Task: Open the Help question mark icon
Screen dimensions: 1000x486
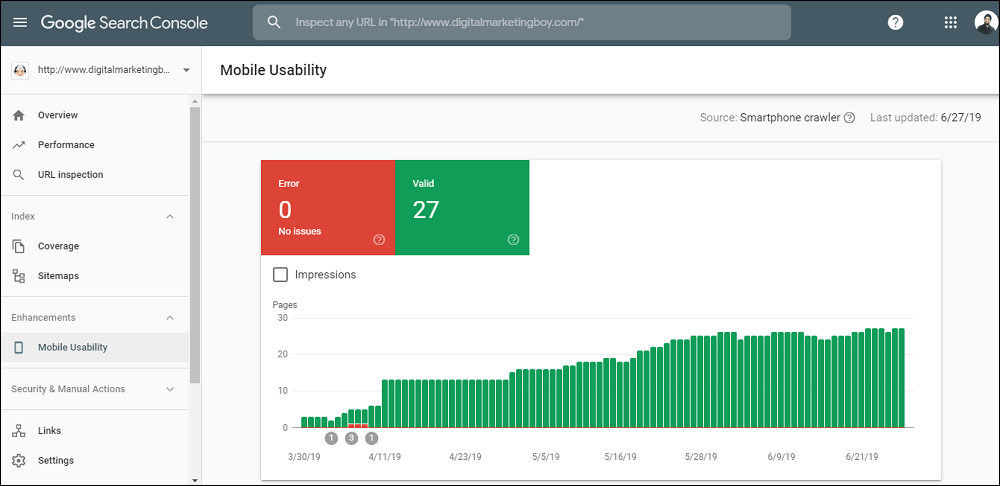Action: [895, 22]
